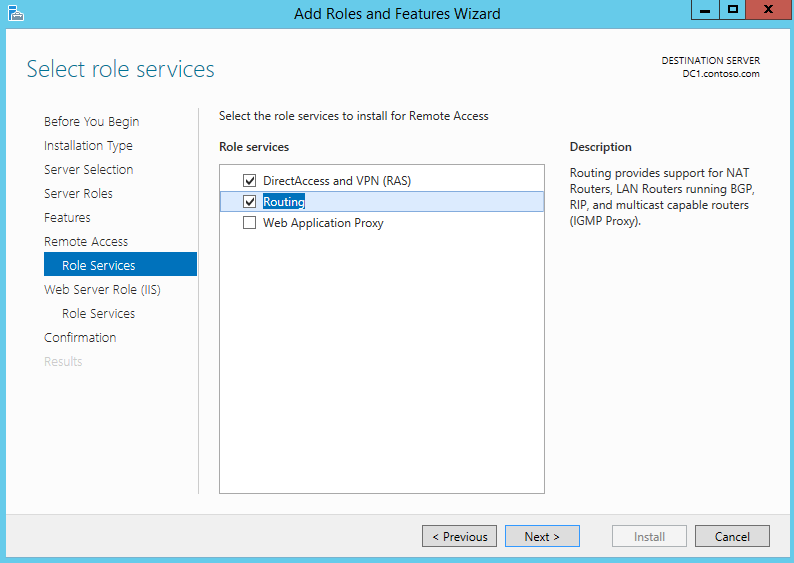
Task: Uncheck DirectAccess and VPN (RAS) checkbox
Action: [x=249, y=180]
